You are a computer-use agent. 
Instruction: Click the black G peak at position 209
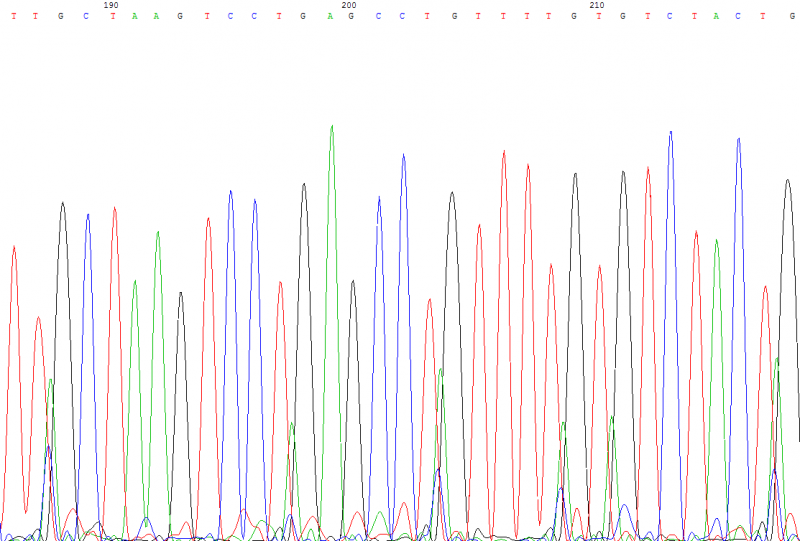point(576,175)
